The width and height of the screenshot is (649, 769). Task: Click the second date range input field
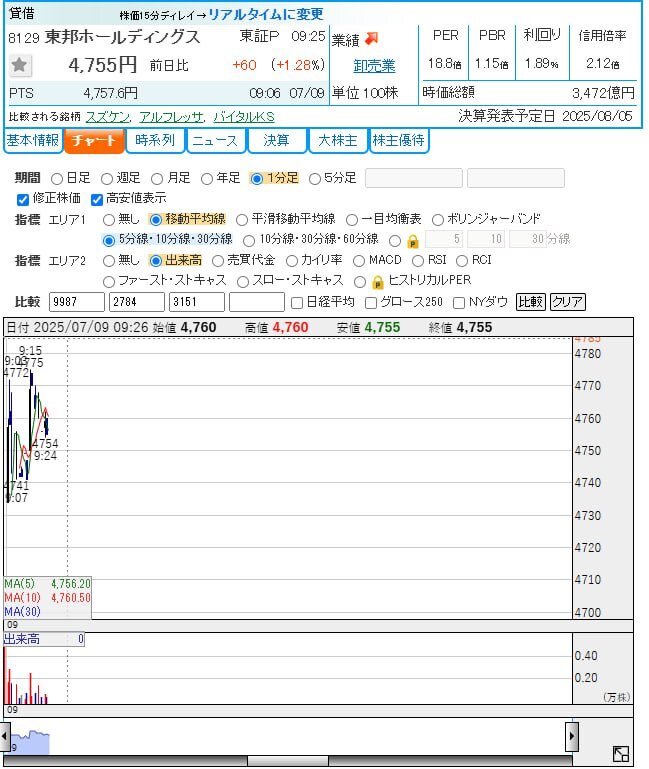(x=516, y=178)
